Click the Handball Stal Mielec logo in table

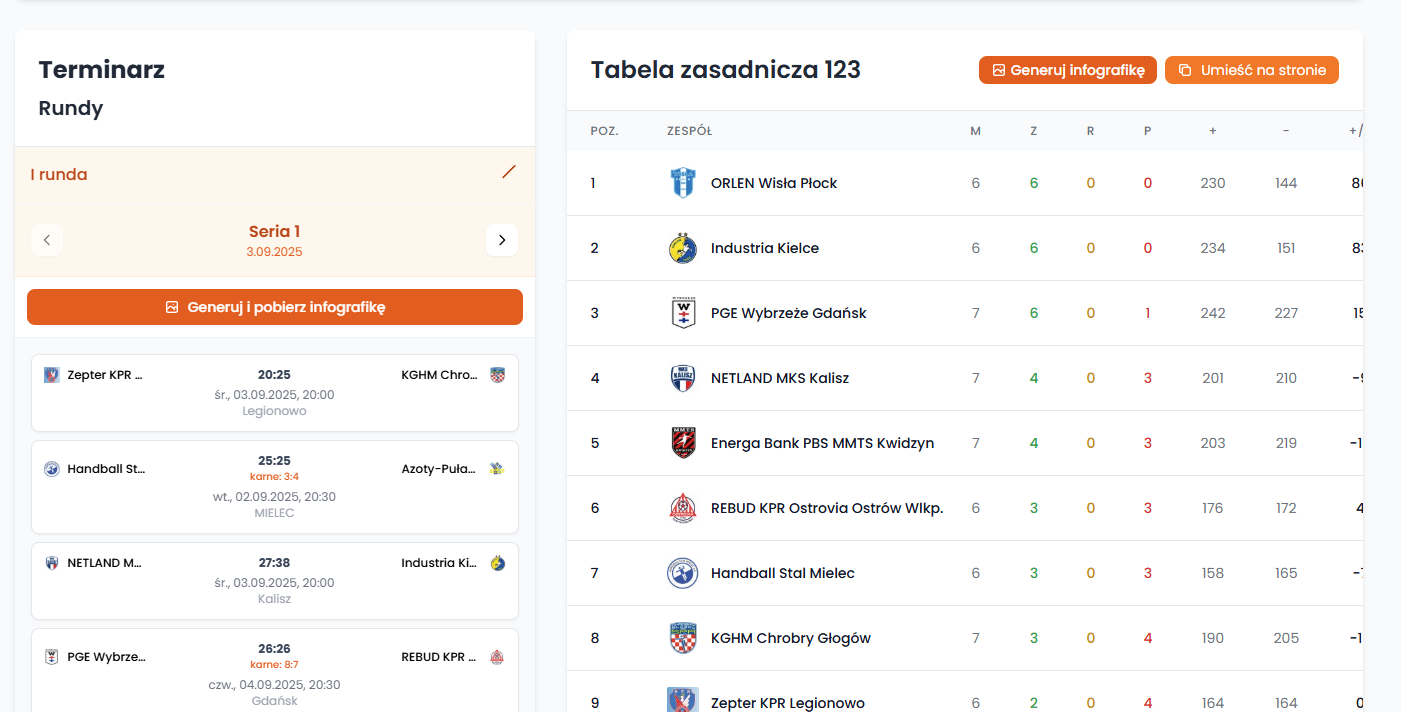pyautogui.click(x=682, y=573)
